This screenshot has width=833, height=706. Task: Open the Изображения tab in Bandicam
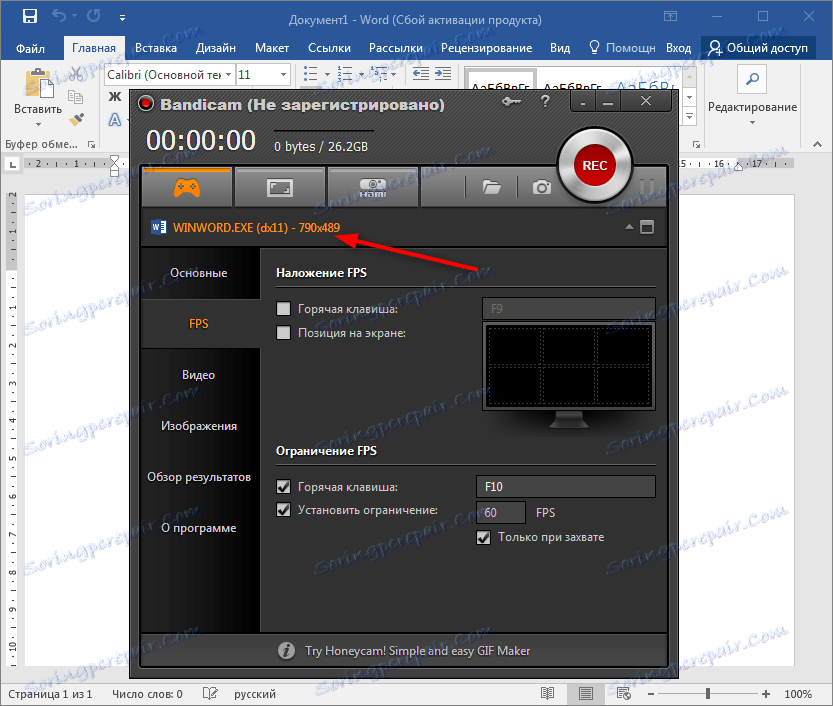199,426
